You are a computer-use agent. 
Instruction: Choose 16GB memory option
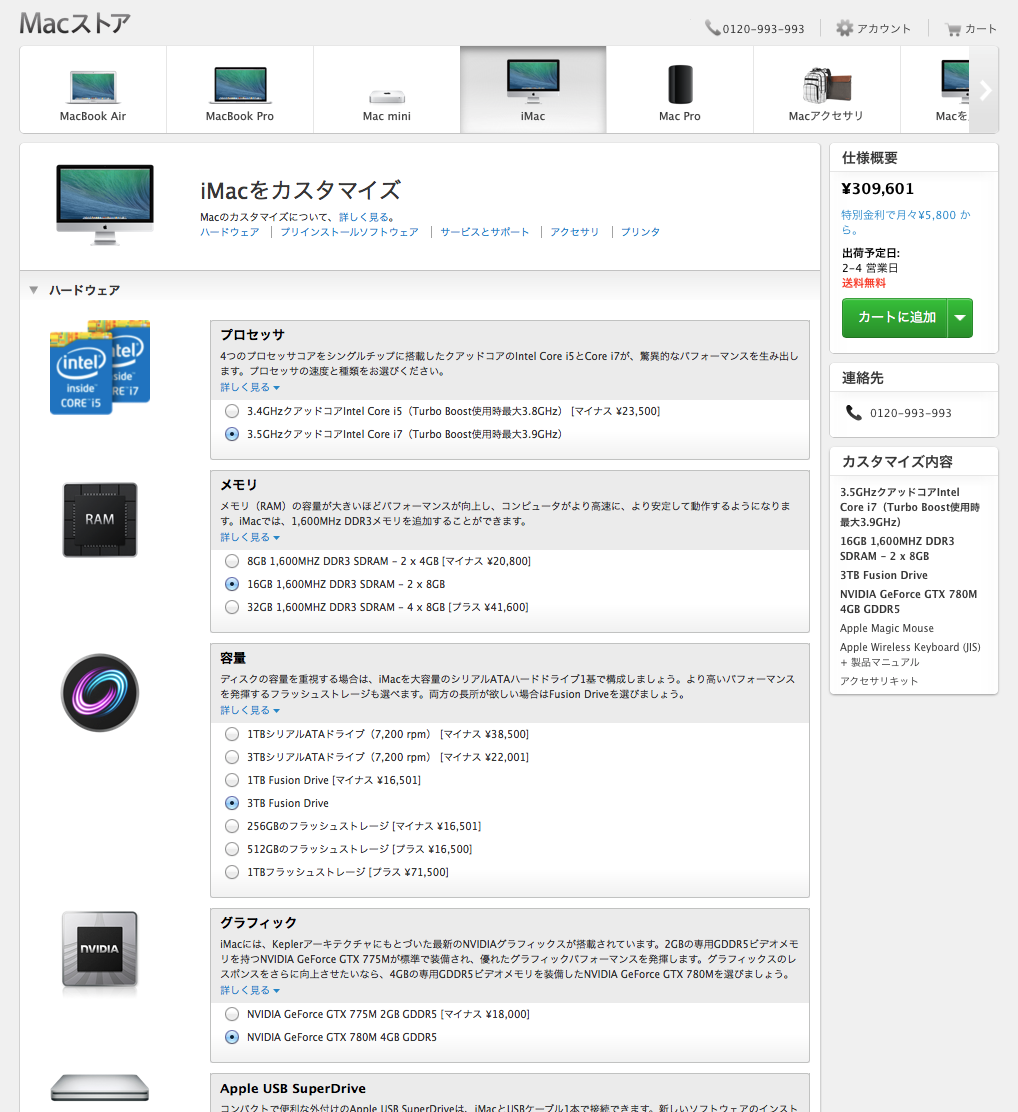[x=232, y=584]
